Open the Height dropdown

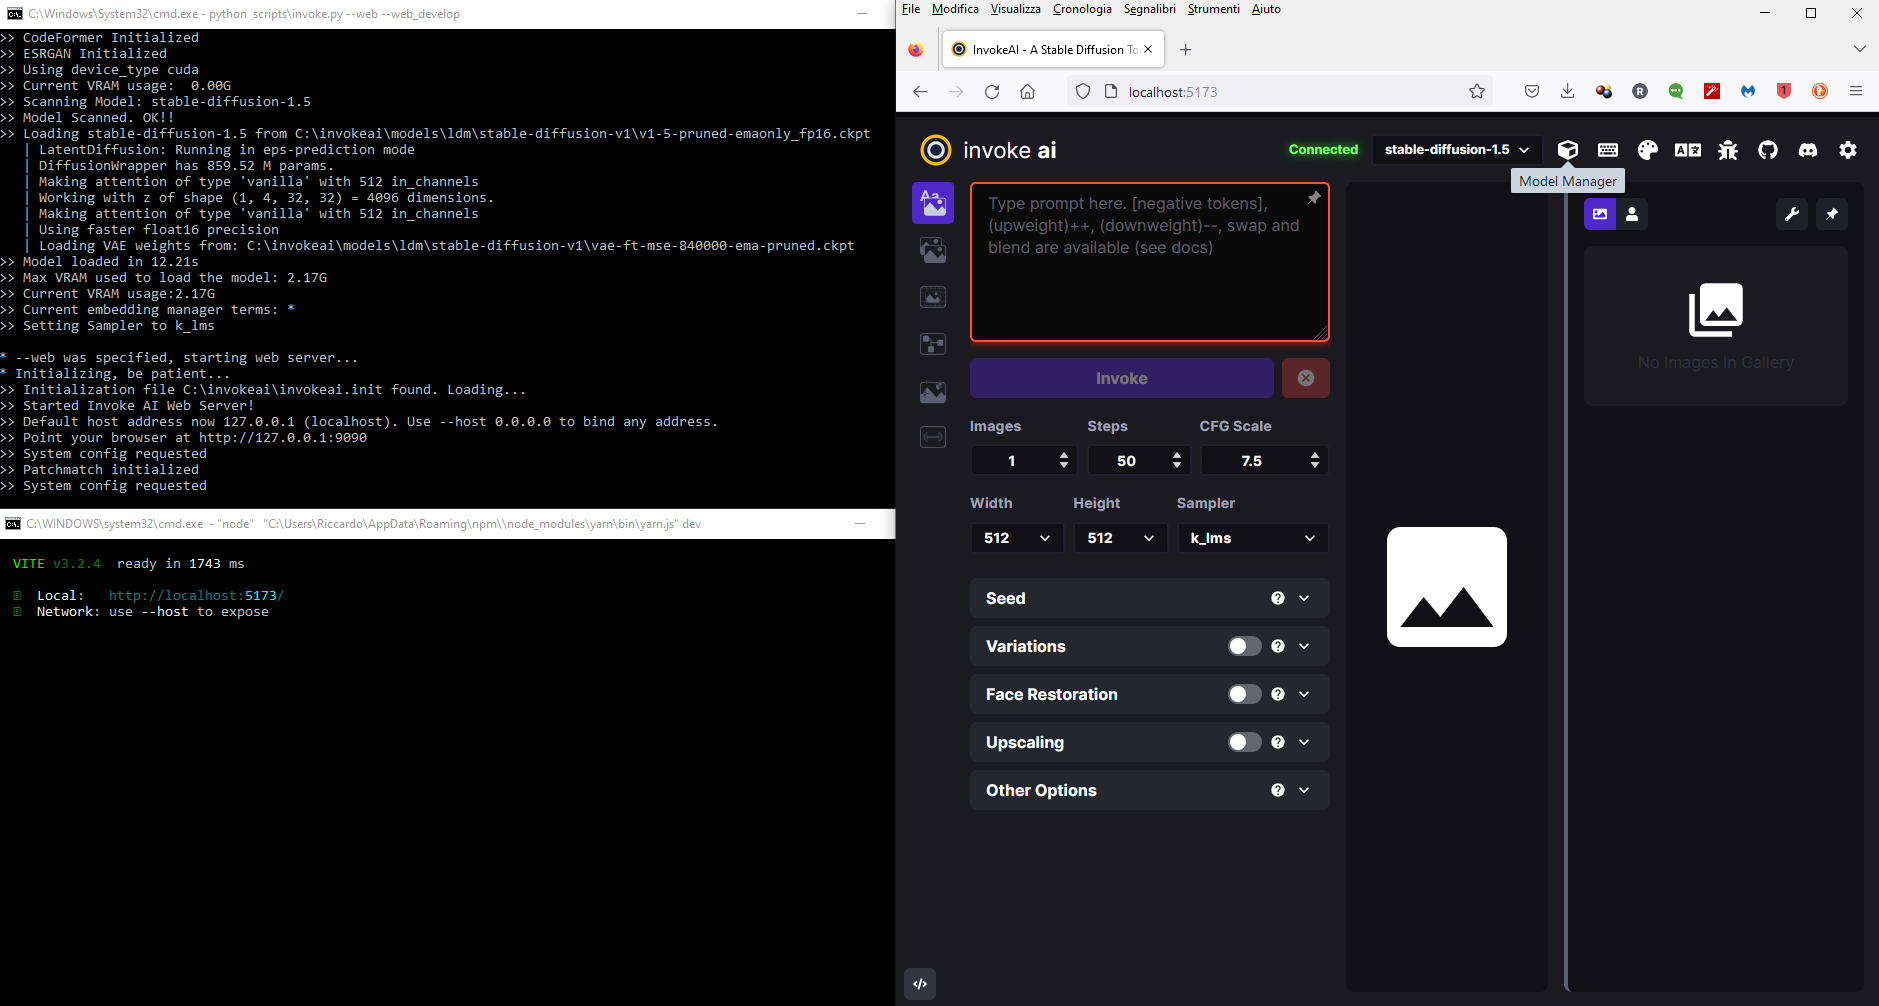coord(1120,538)
